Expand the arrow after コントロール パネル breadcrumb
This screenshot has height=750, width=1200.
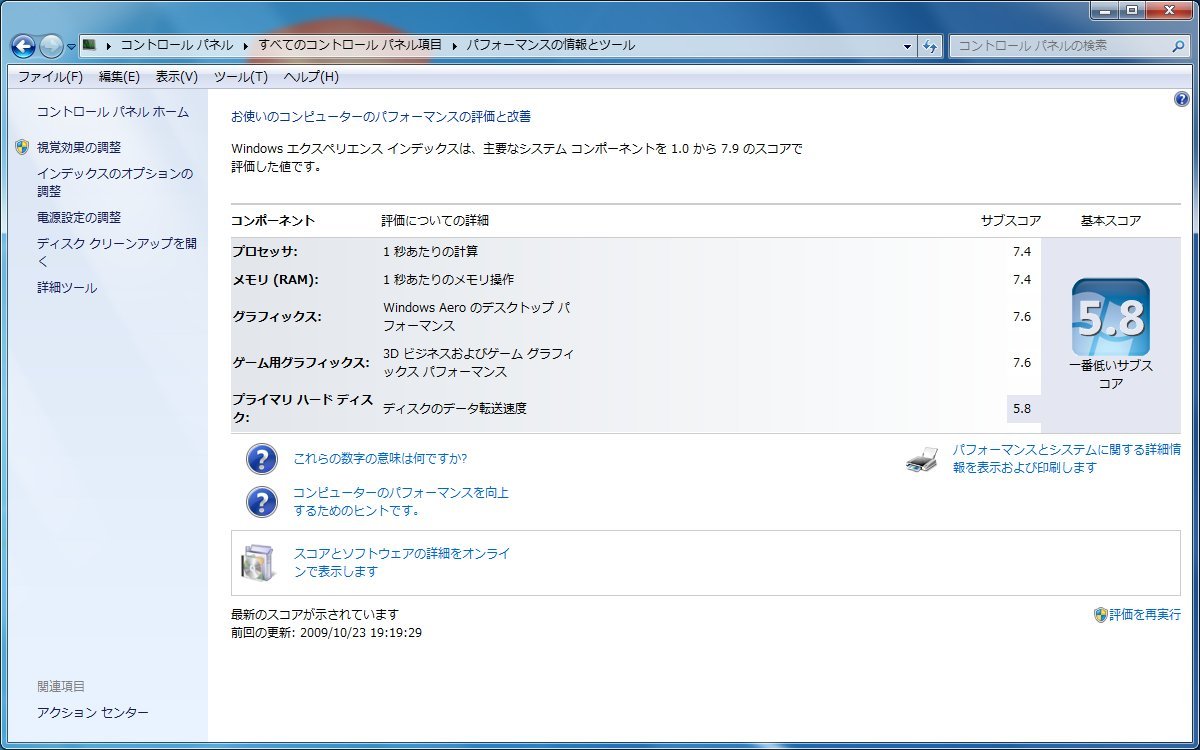pyautogui.click(x=246, y=46)
